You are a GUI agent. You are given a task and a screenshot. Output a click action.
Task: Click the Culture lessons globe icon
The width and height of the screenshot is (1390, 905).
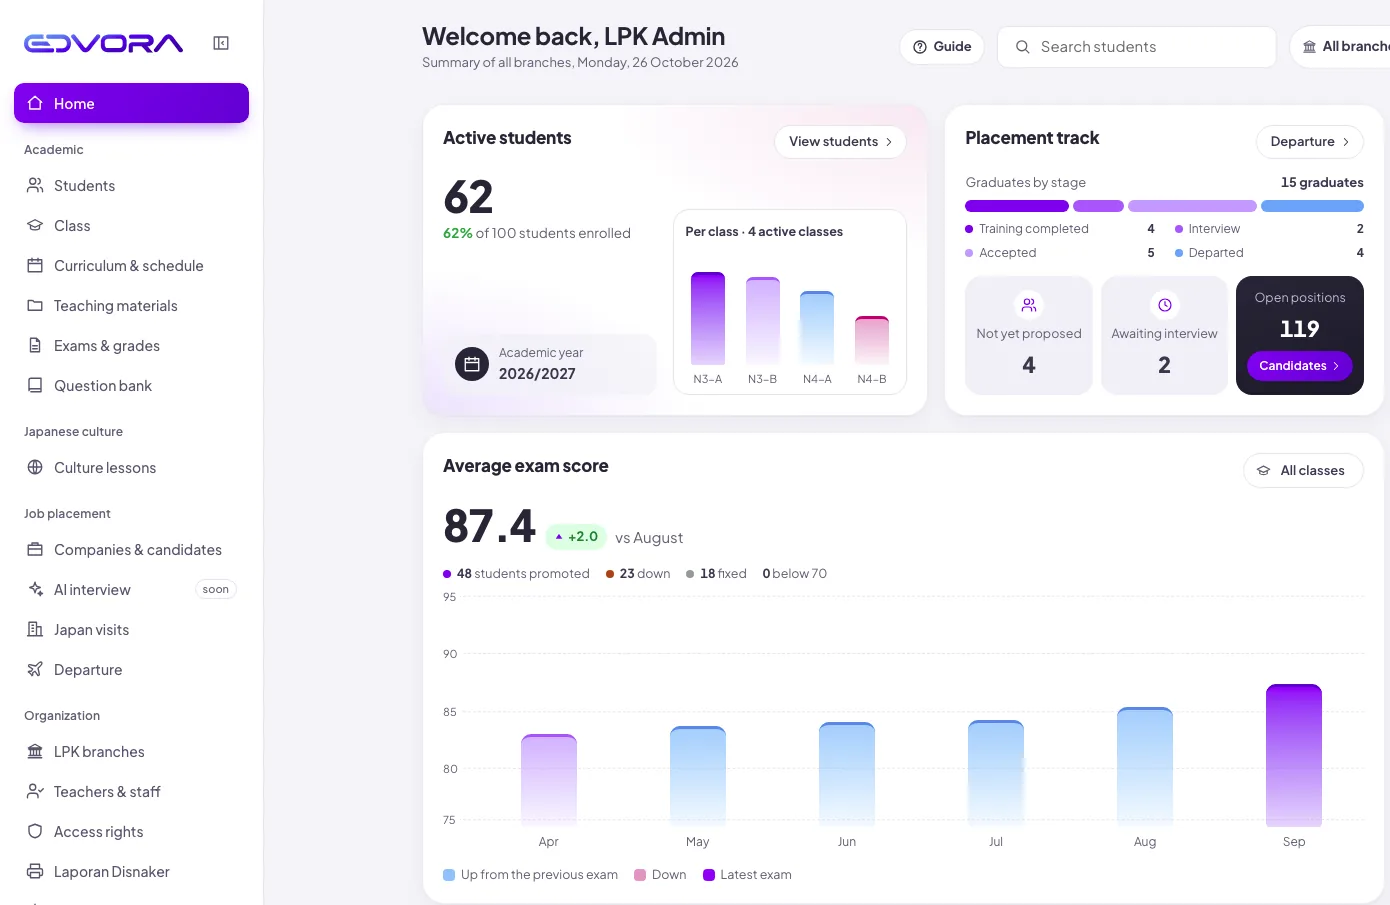[35, 468]
